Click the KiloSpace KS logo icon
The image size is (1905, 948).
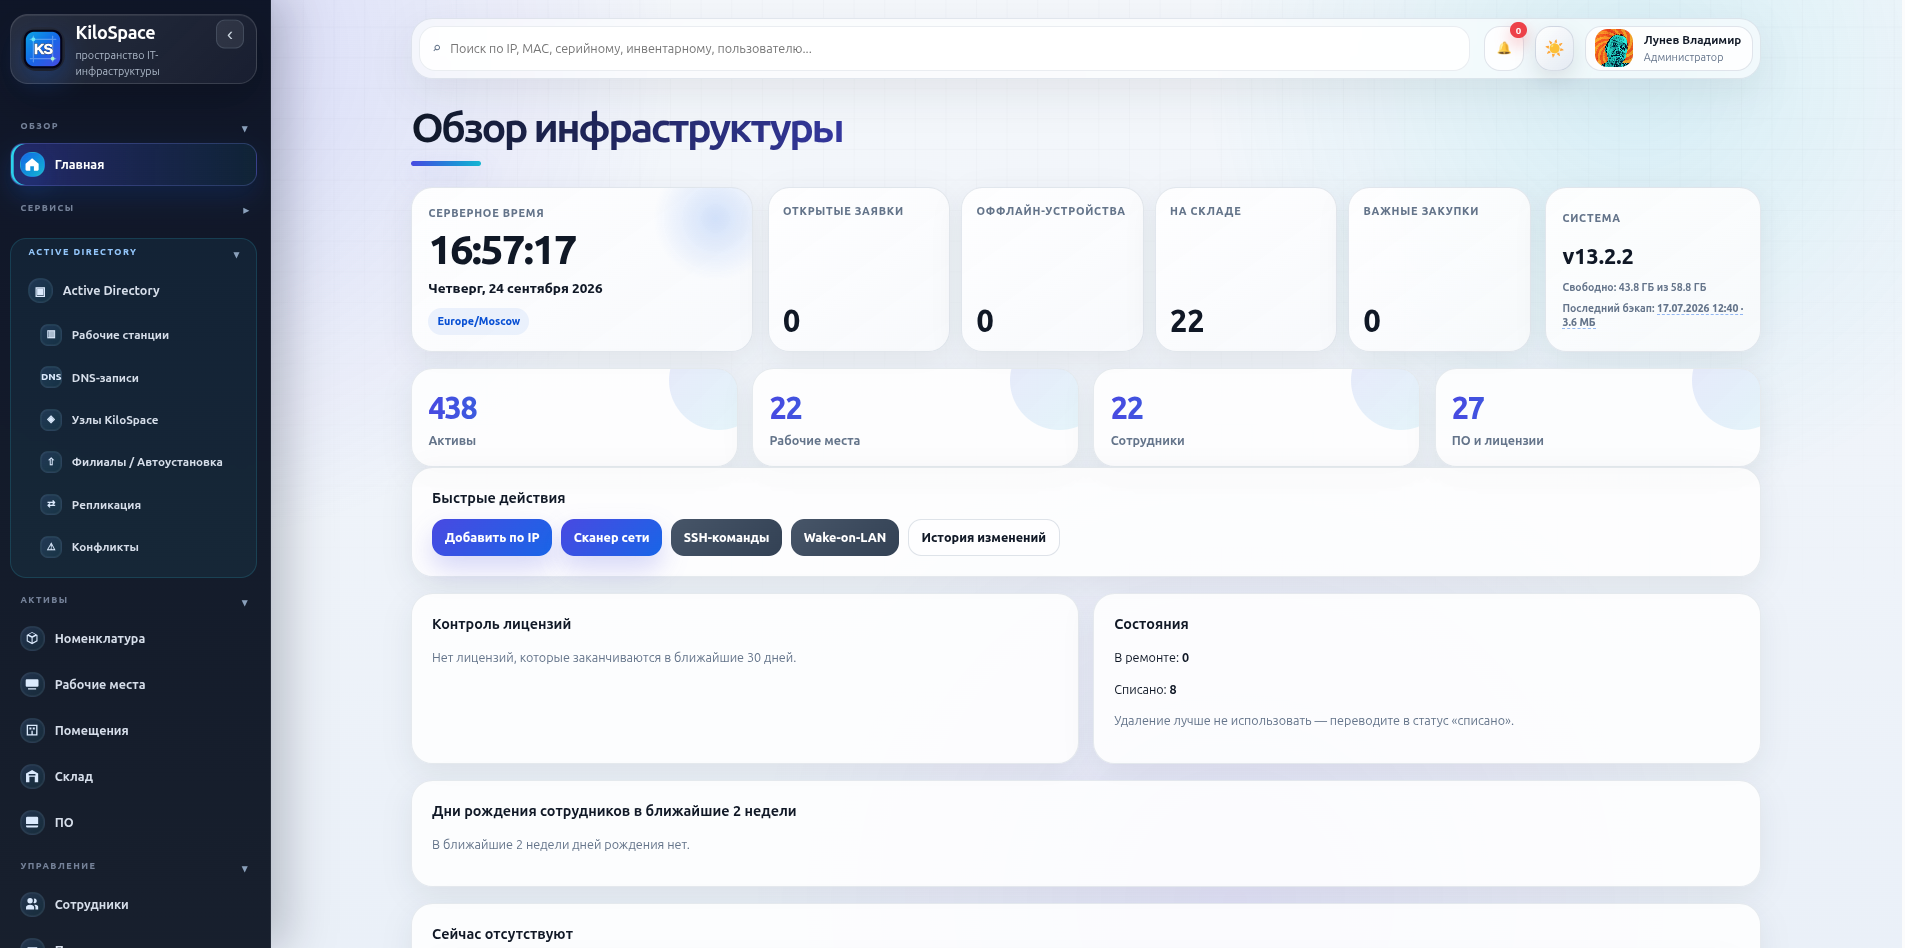(43, 49)
